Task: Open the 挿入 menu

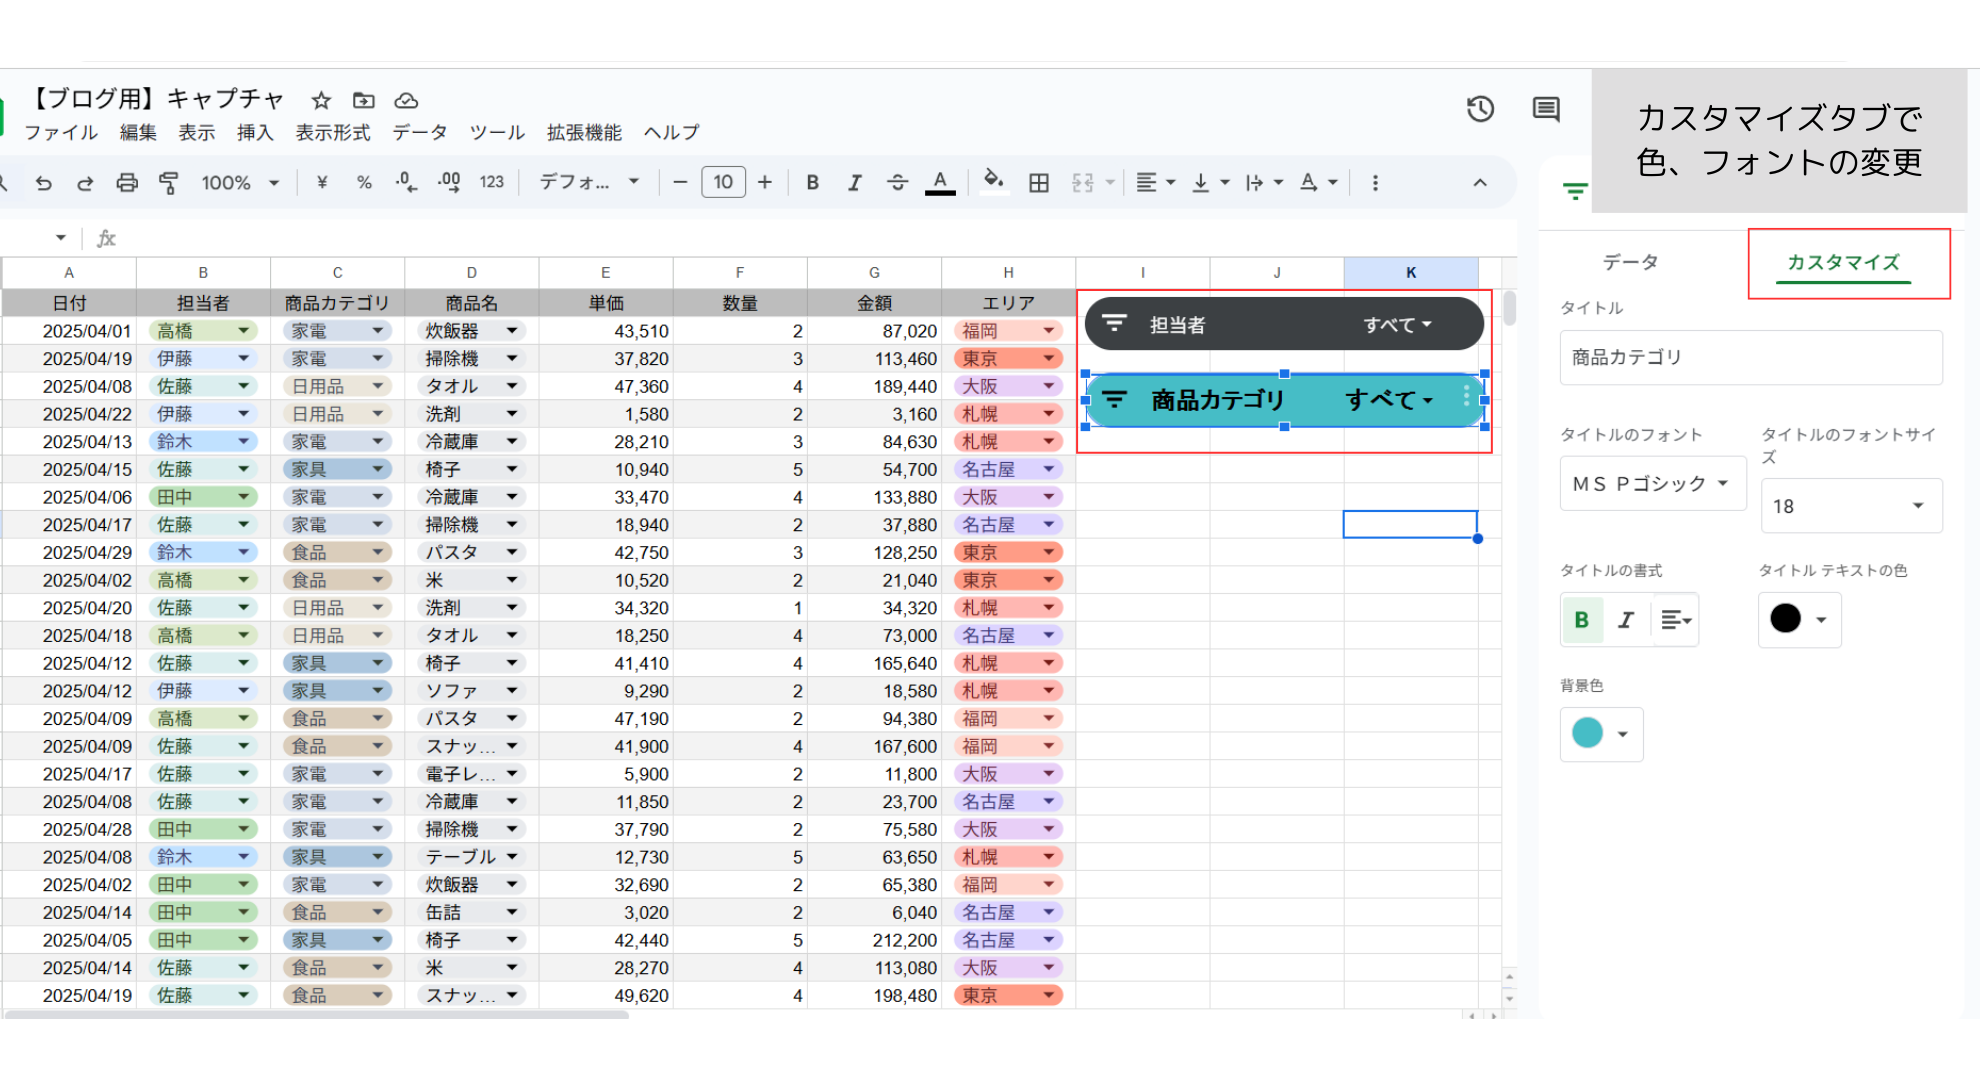Action: tap(255, 132)
